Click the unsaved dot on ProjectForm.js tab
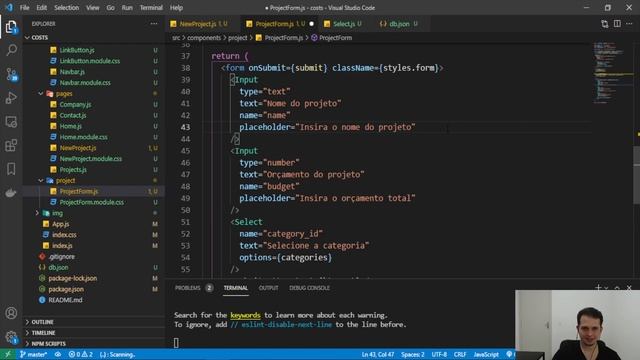 311,24
